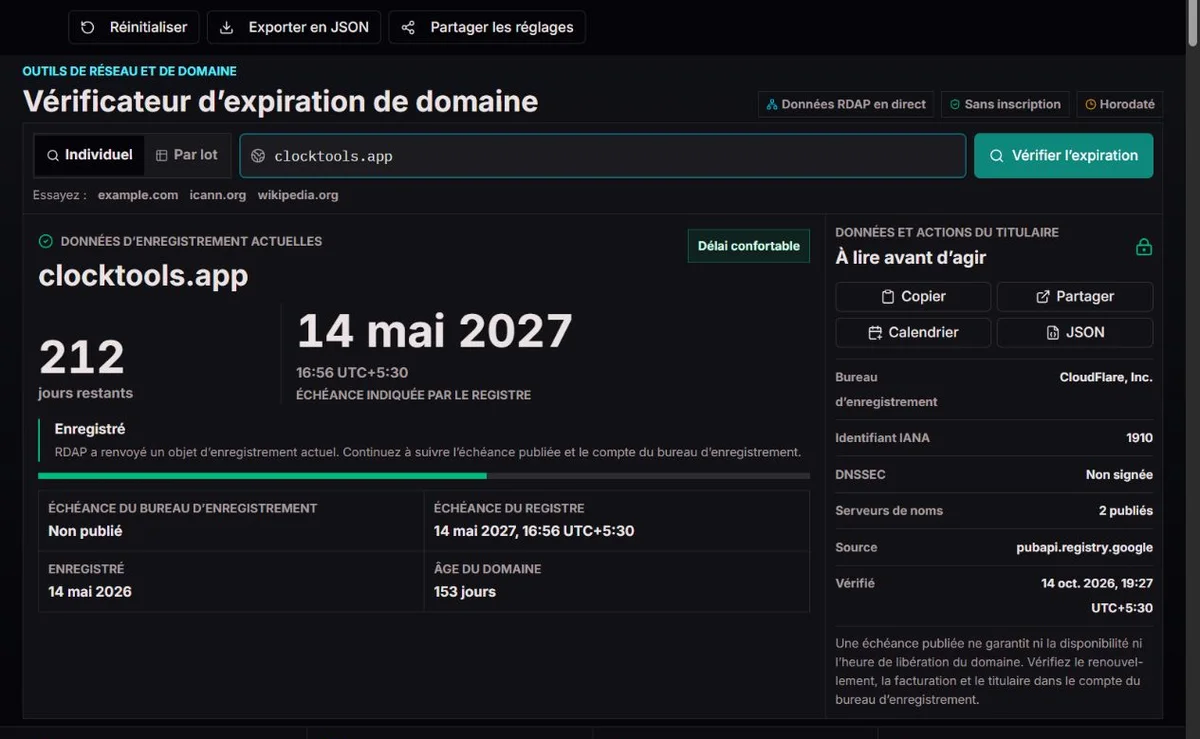Viewport: 1200px width, 739px height.
Task: Click the calendar icon in Calendrier
Action: [875, 332]
